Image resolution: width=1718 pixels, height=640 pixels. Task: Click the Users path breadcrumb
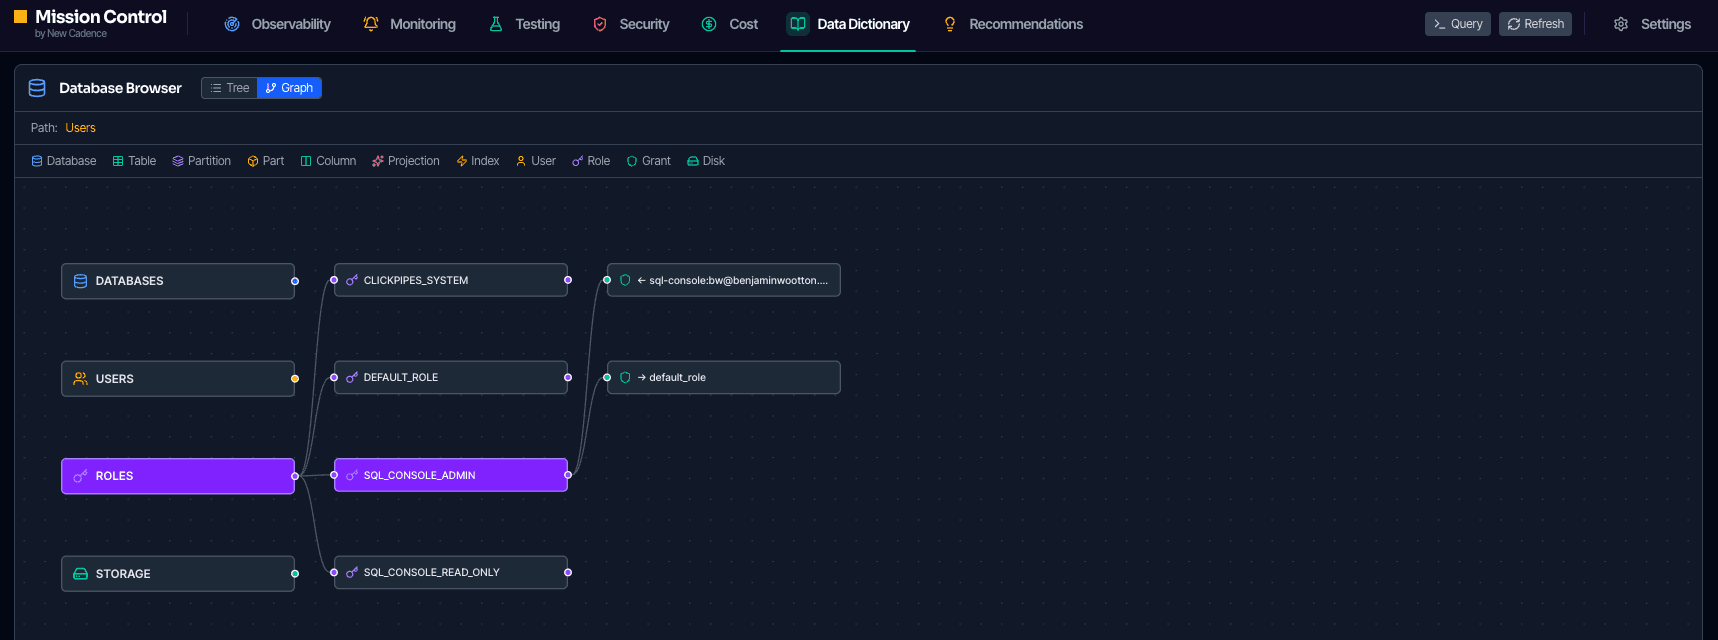coord(81,128)
